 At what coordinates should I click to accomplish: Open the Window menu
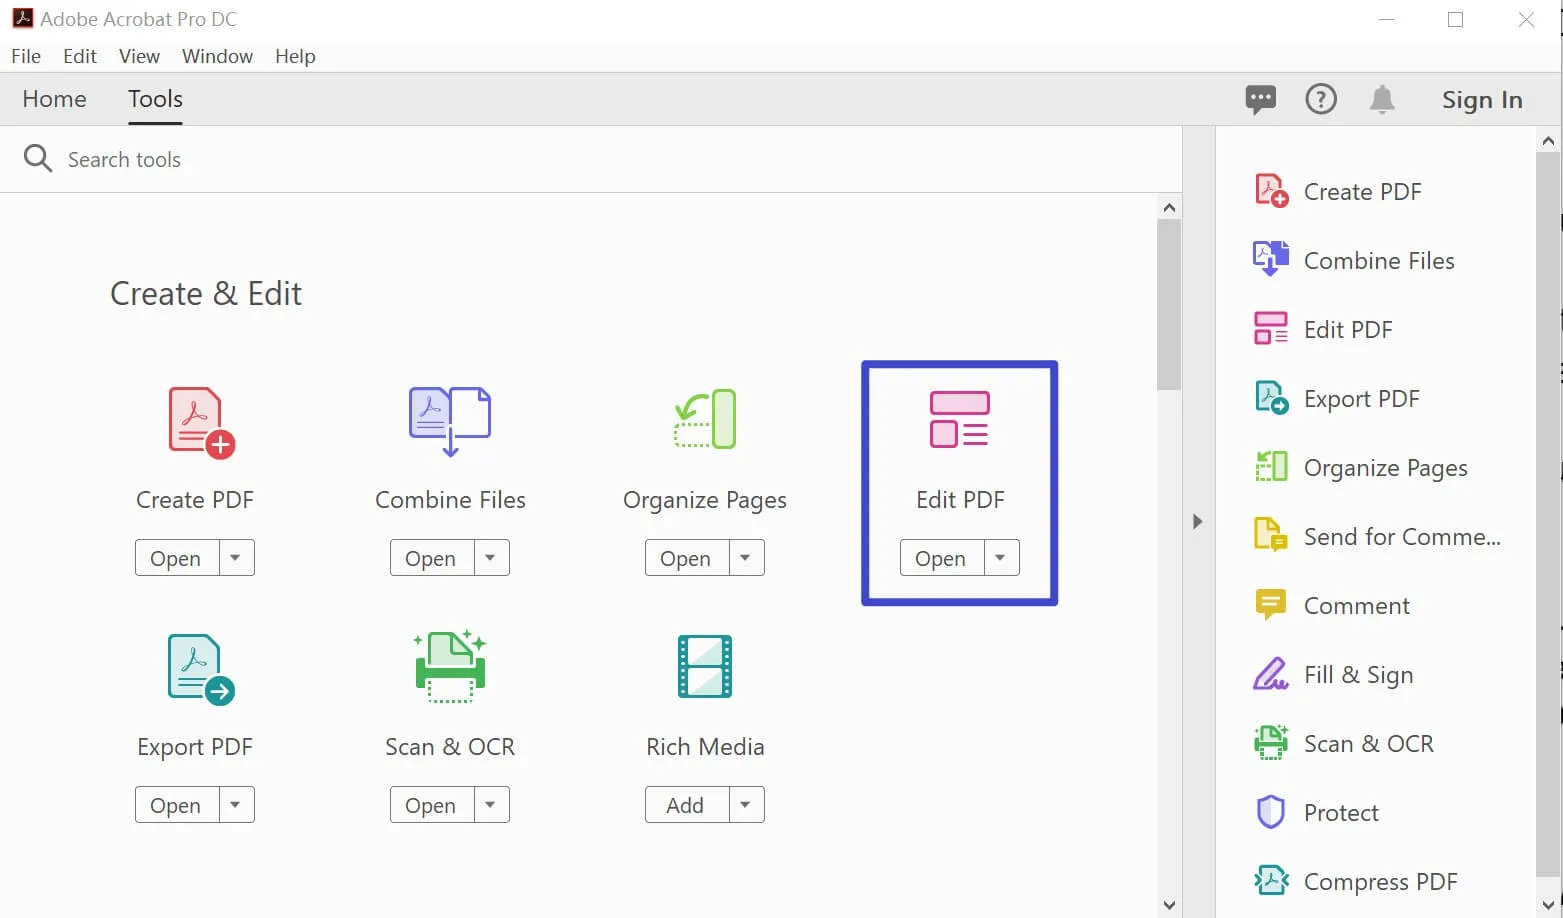(x=217, y=56)
